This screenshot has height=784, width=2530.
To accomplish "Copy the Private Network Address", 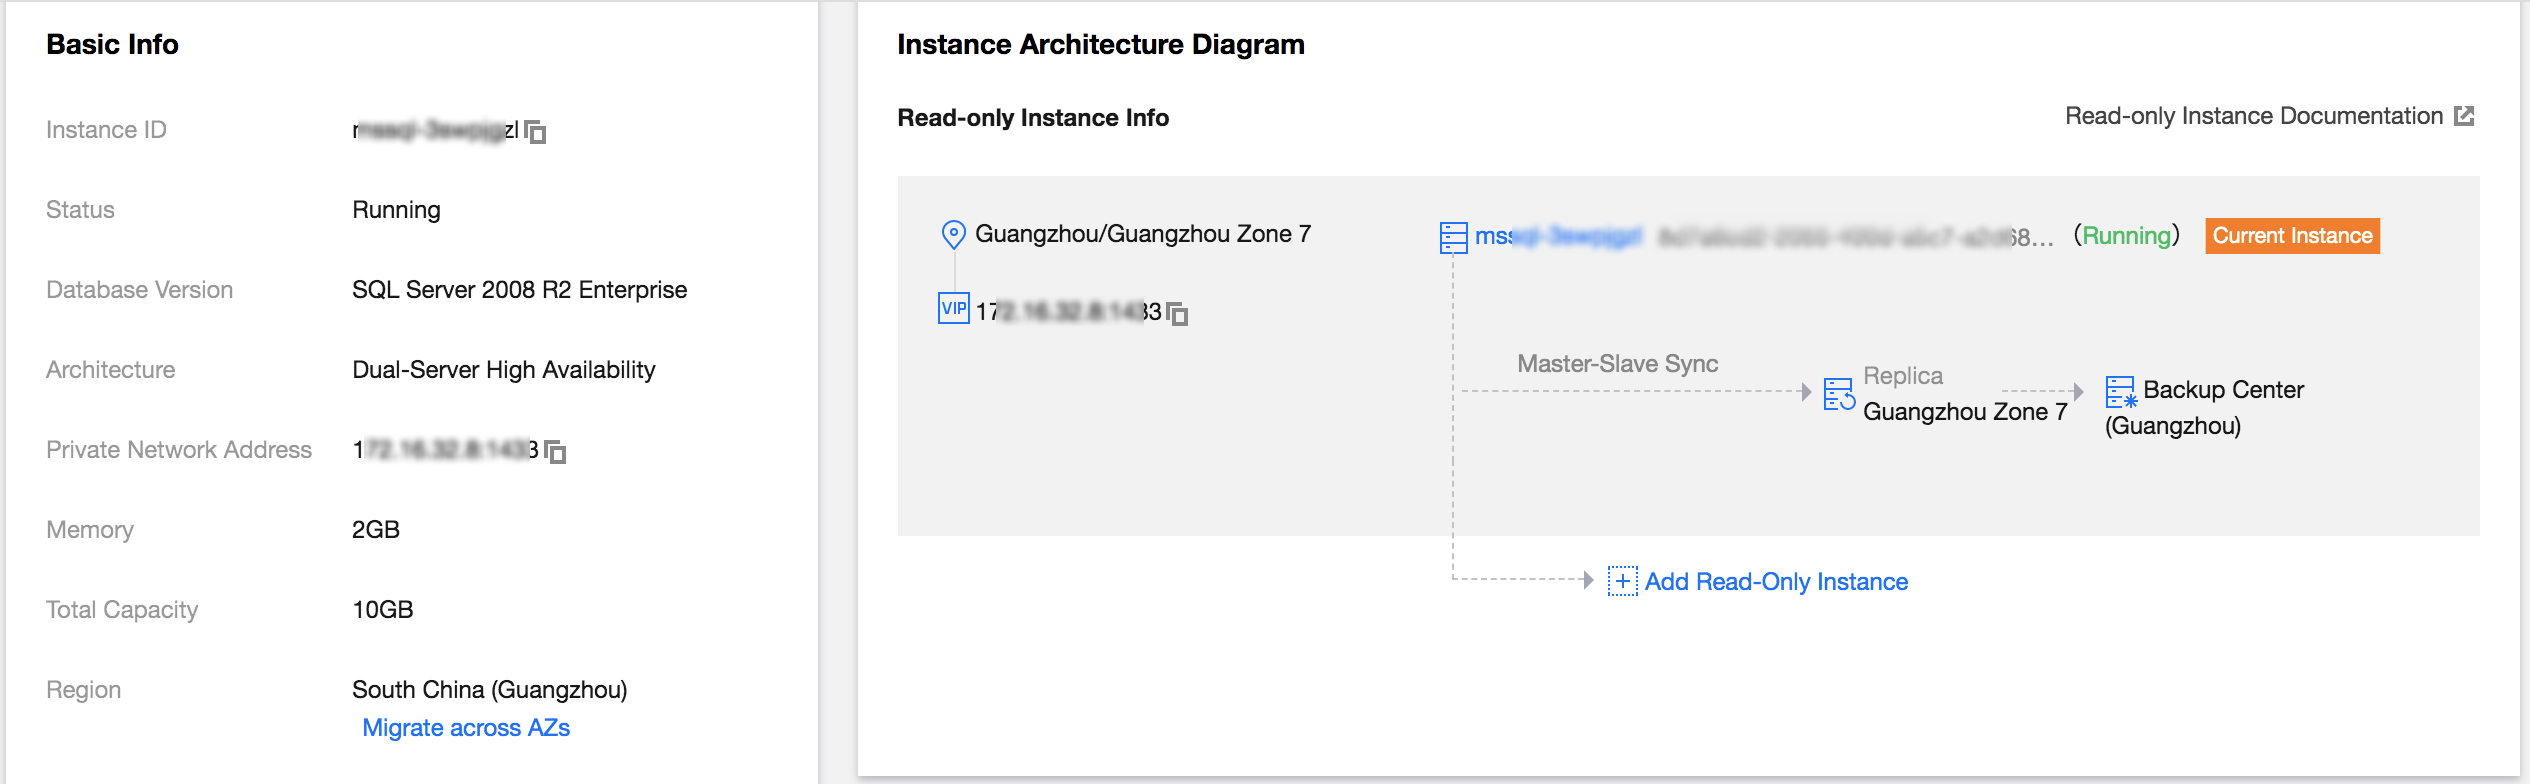I will tap(556, 452).
